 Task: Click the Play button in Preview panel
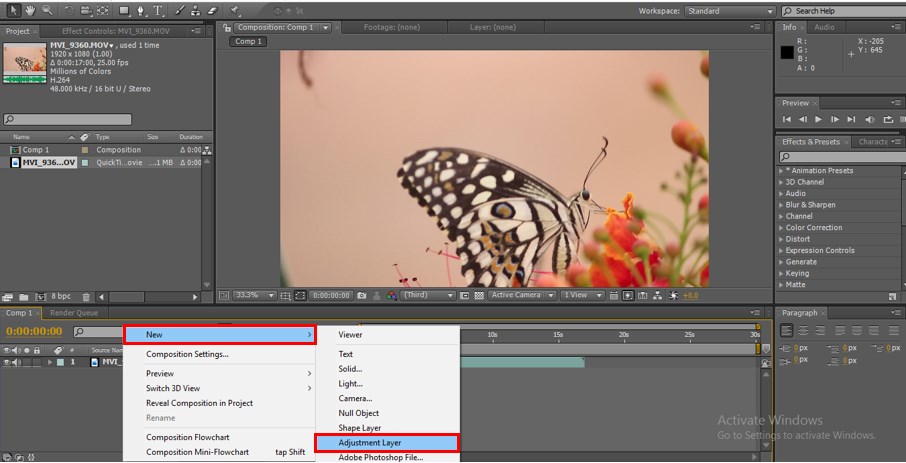pos(819,120)
